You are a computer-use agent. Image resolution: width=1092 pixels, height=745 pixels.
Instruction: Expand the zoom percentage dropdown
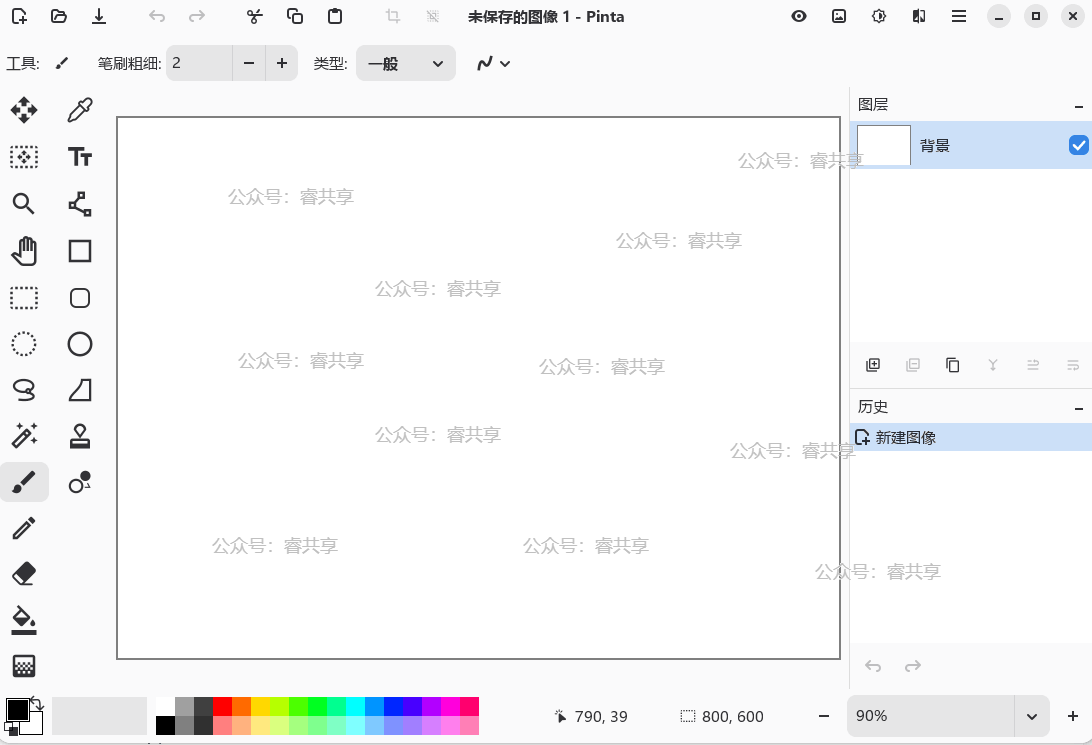(1031, 716)
